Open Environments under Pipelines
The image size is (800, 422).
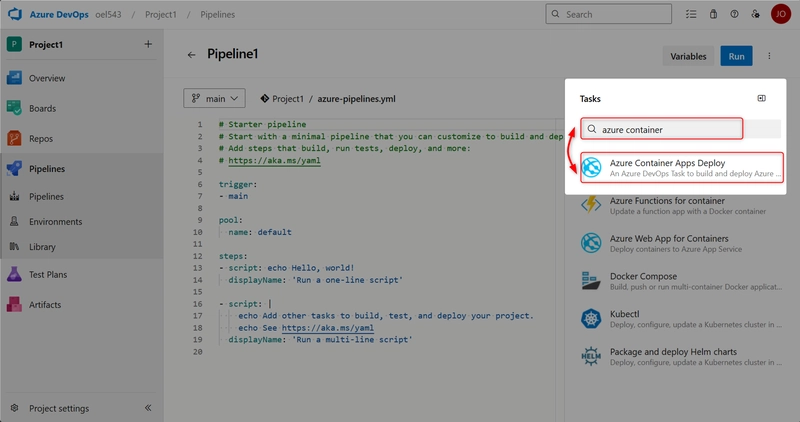[x=55, y=221]
